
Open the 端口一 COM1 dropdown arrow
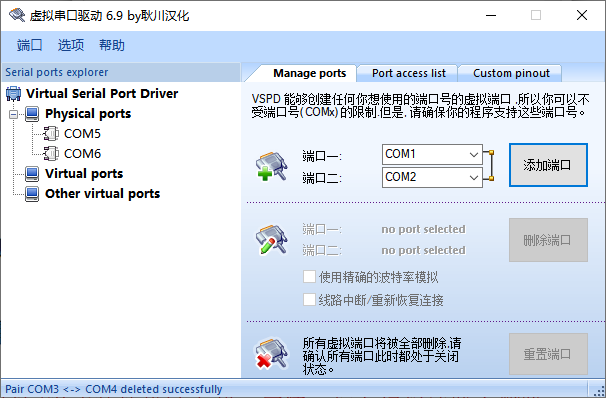474,155
